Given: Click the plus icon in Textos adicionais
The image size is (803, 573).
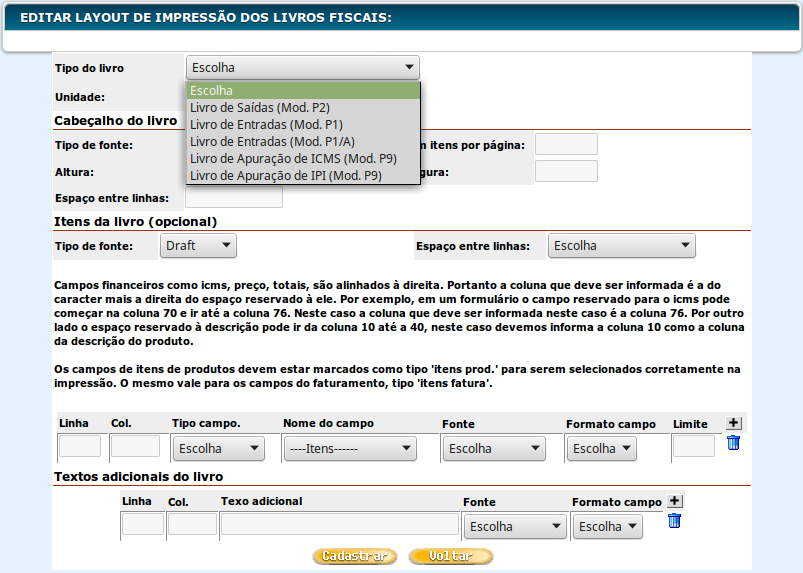Looking at the screenshot, I should click(x=674, y=501).
